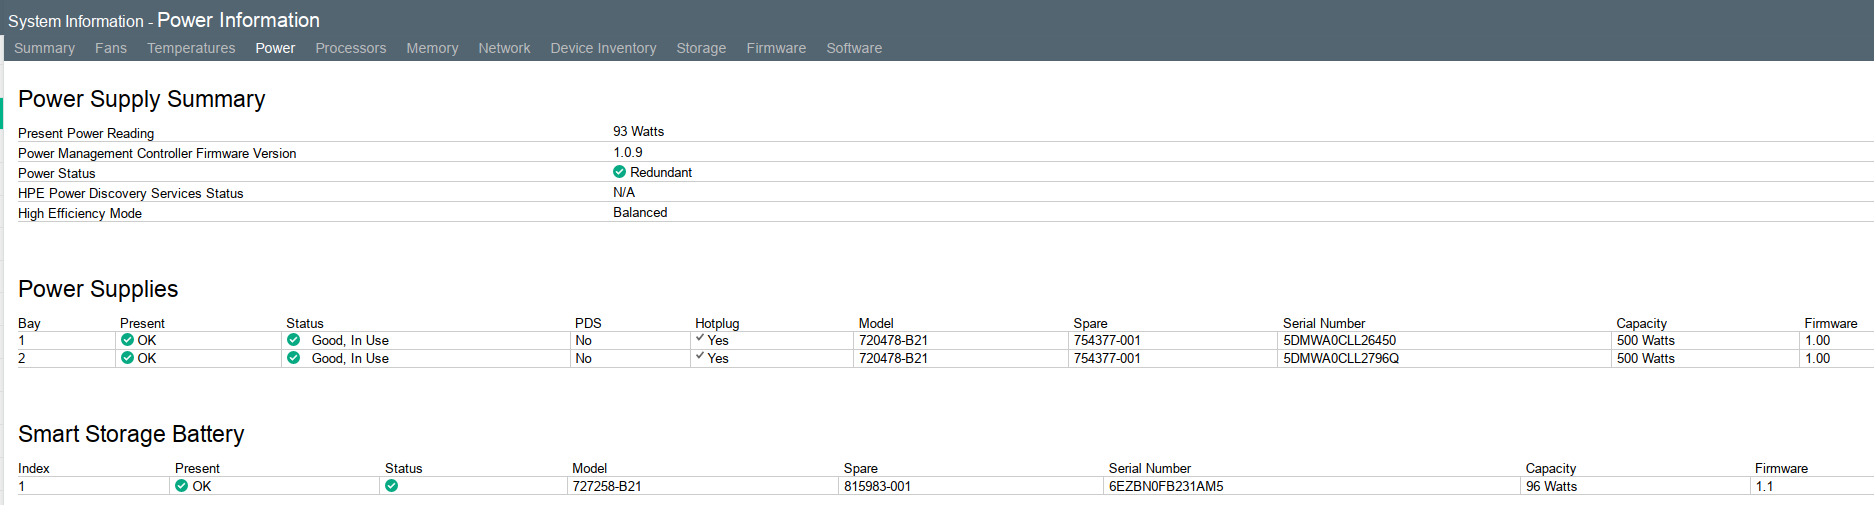The height and width of the screenshot is (505, 1874).
Task: Select the Software tab
Action: pos(854,48)
